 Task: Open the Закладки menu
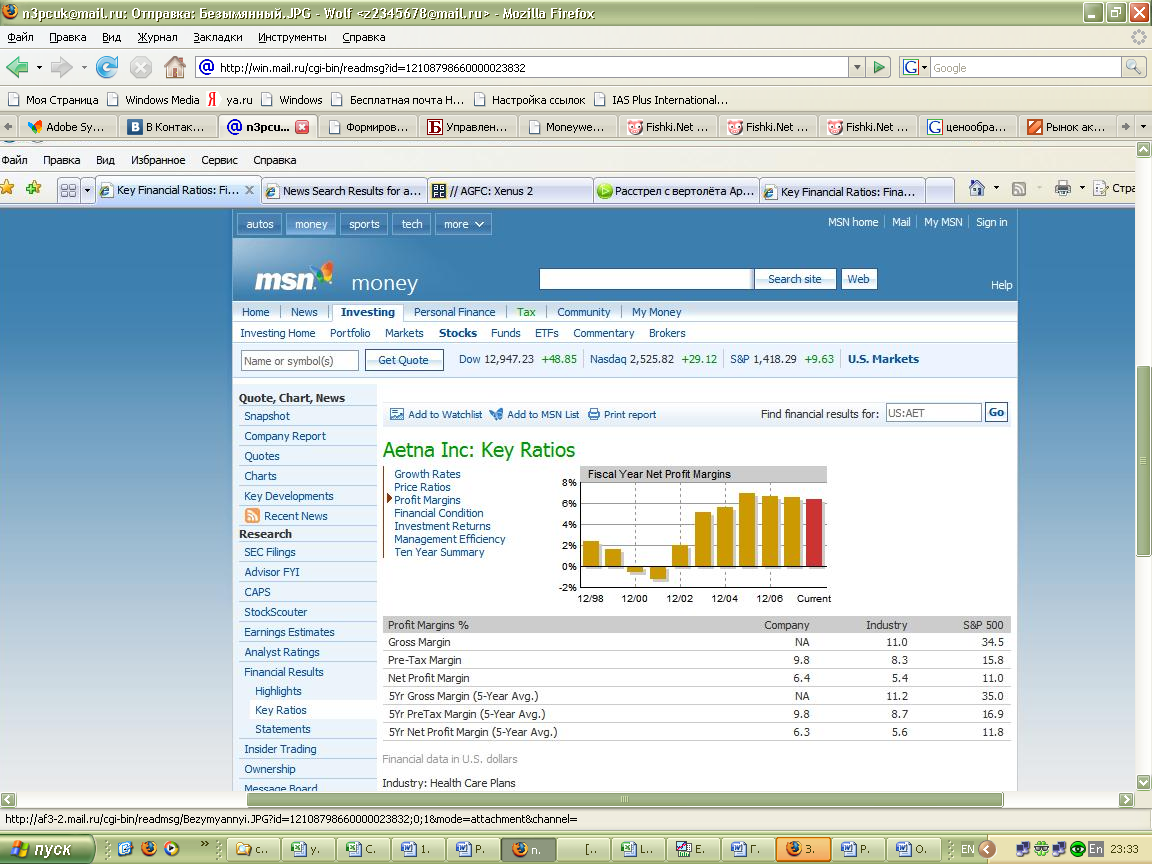[x=217, y=37]
